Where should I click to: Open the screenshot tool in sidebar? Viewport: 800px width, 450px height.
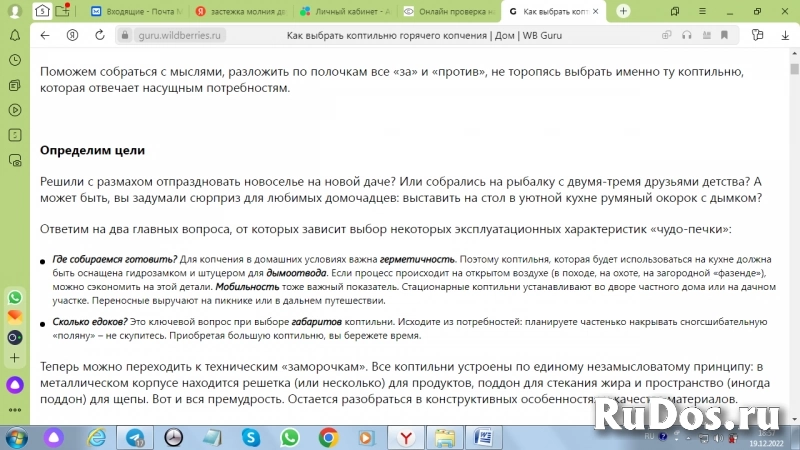(x=15, y=161)
